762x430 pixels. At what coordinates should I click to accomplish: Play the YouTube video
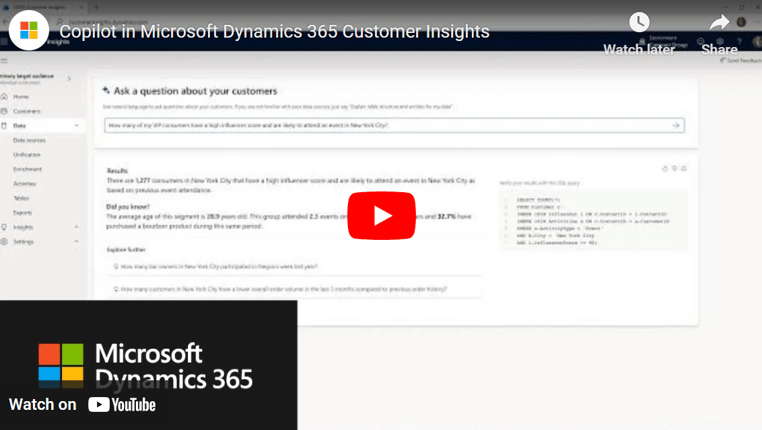pos(381,215)
